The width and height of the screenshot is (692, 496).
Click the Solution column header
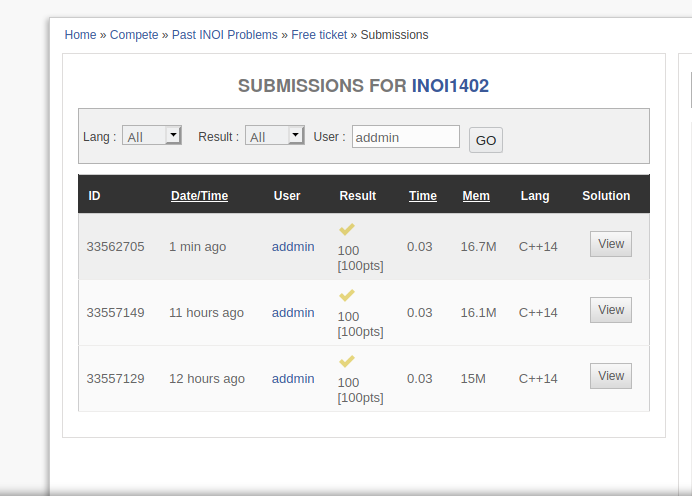click(606, 195)
